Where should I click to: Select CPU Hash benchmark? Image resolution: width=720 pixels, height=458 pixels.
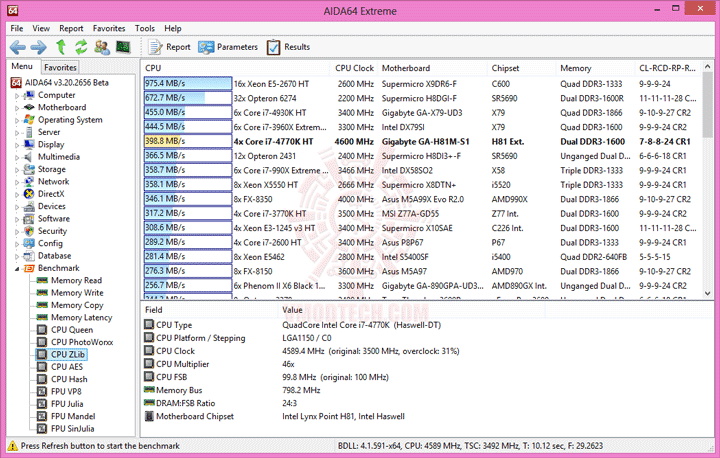(69, 379)
